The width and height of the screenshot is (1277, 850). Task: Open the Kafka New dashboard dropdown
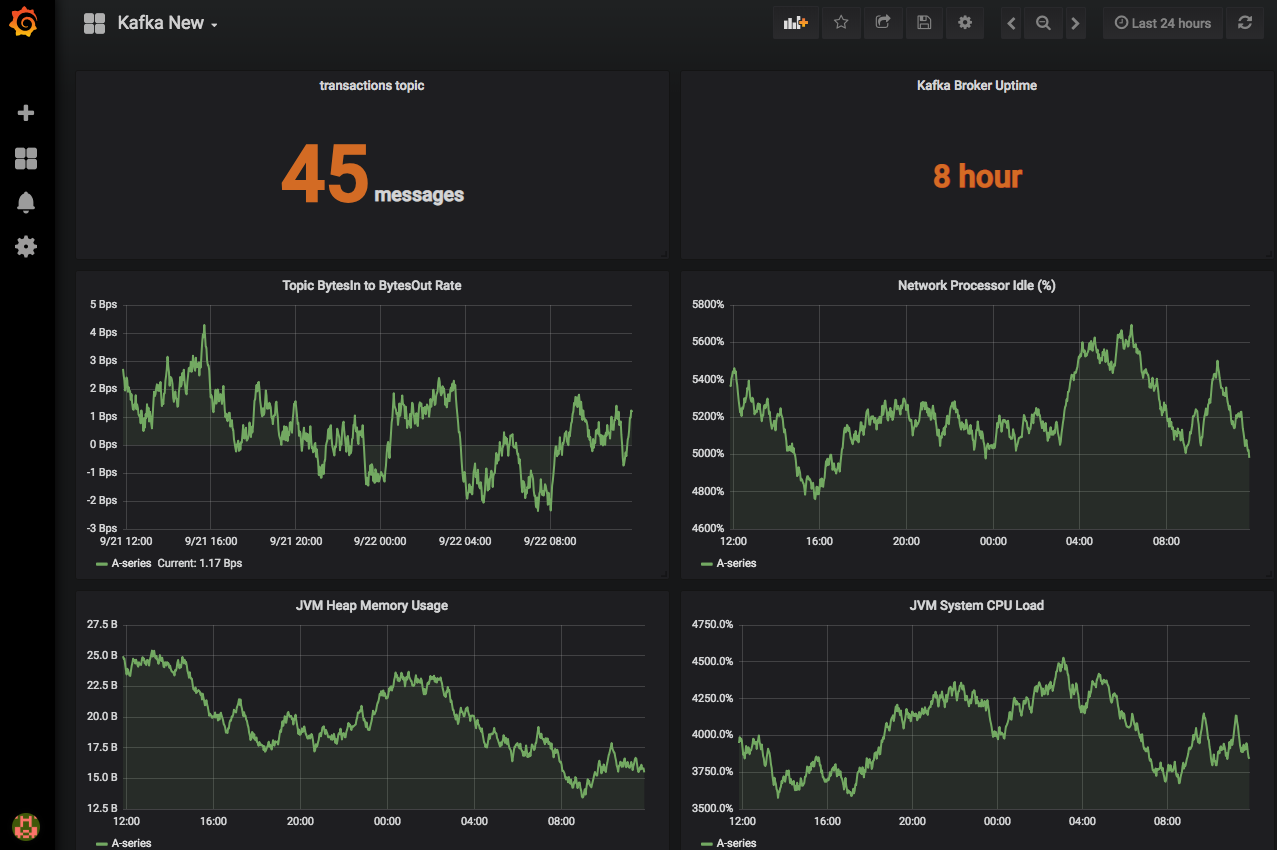tap(168, 23)
